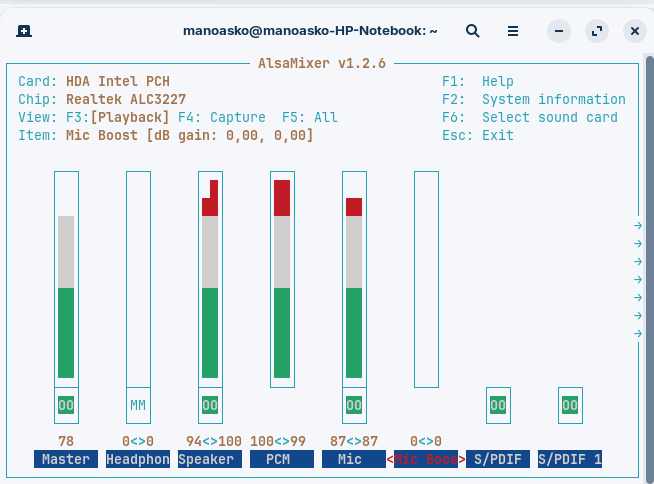654x484 pixels.
Task: Select the highlighted Mic Boost label
Action: 426,459
